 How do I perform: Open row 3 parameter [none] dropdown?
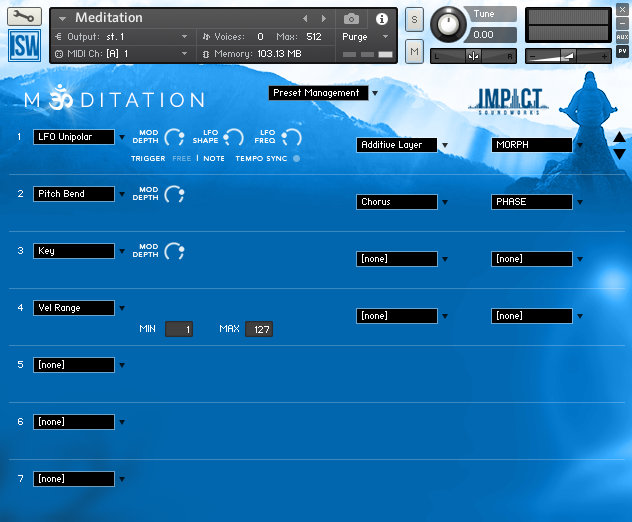click(532, 259)
